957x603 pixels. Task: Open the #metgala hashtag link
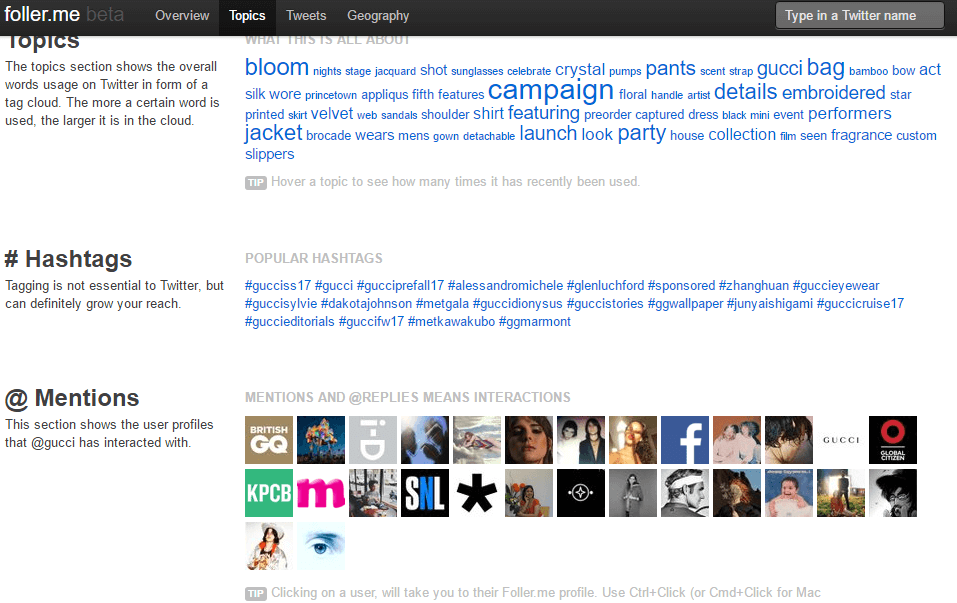click(x=443, y=304)
